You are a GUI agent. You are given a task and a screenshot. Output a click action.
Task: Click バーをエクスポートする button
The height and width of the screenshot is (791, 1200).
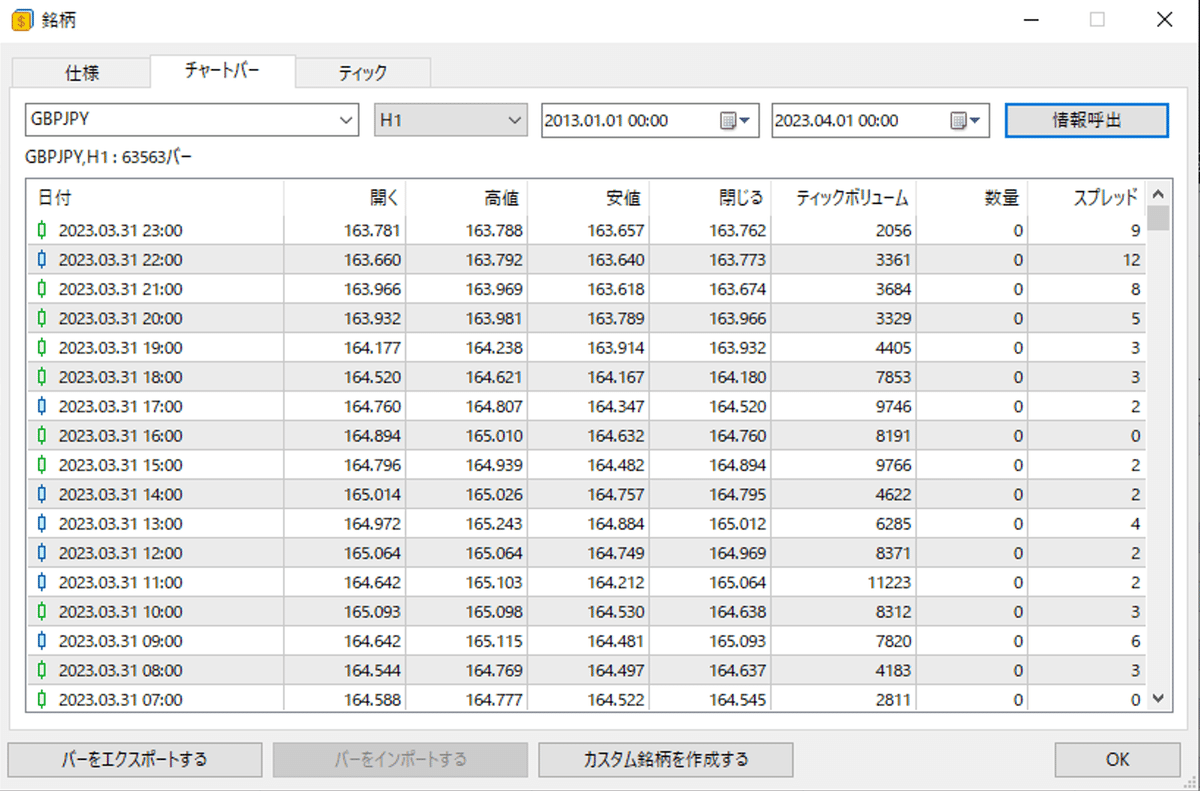135,759
